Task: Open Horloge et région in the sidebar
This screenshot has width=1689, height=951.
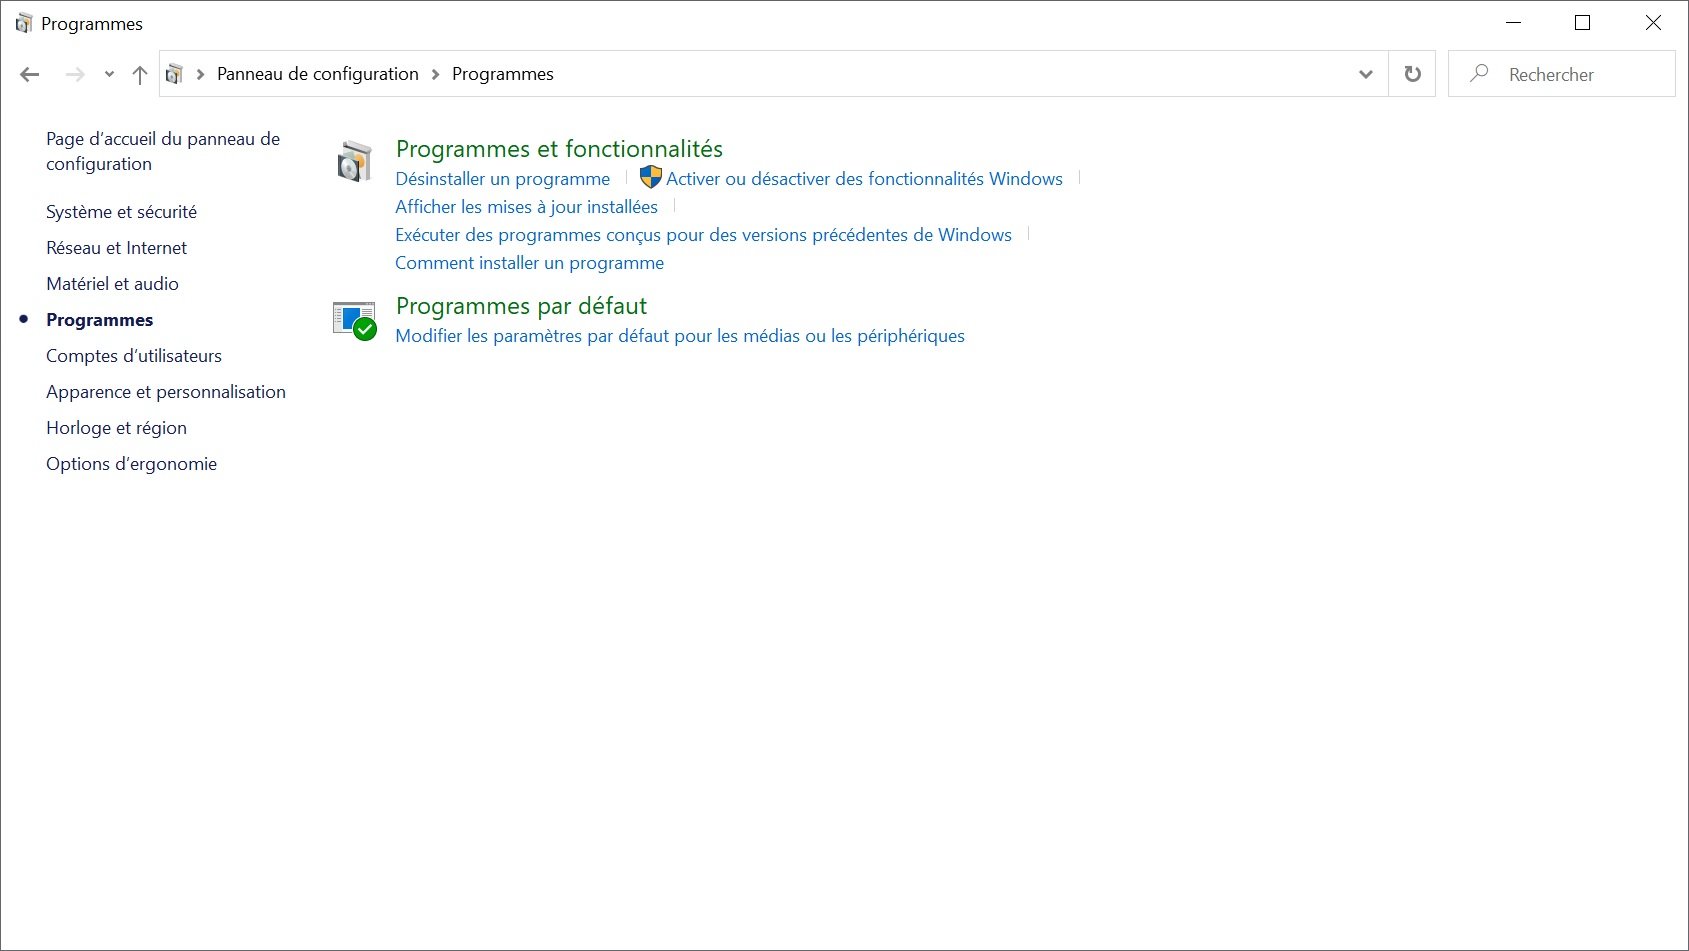Action: [x=116, y=428]
